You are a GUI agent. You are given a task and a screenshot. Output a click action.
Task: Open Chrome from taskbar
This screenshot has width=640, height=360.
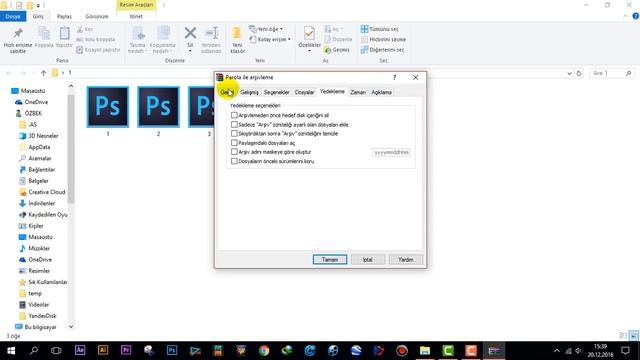264,351
